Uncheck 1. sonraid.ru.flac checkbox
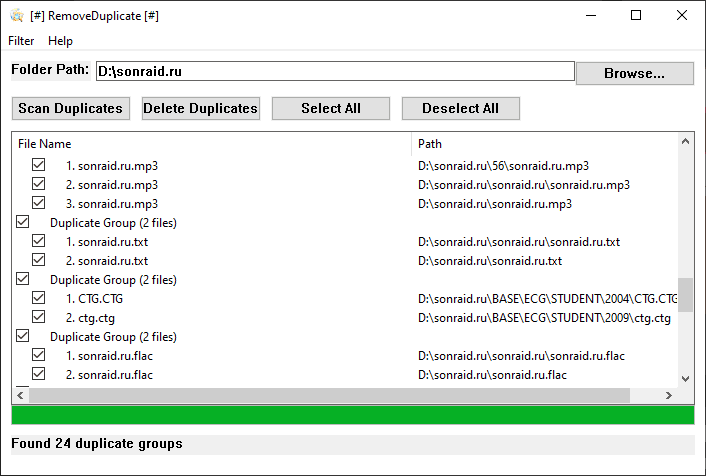This screenshot has height=476, width=706. coord(39,355)
